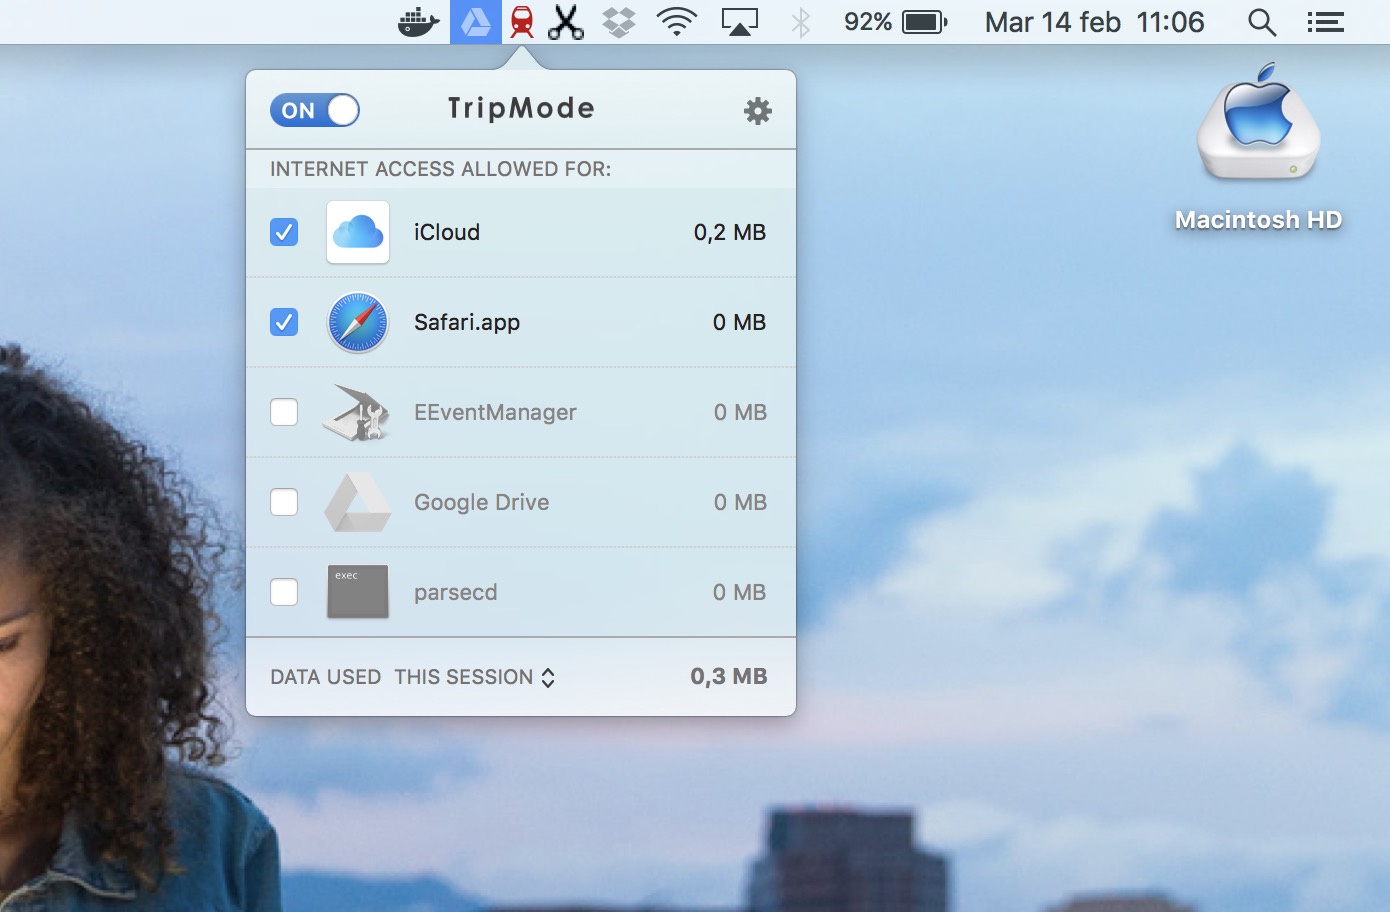The width and height of the screenshot is (1390, 912).
Task: Allow internet access for EEventManager
Action: tap(284, 412)
